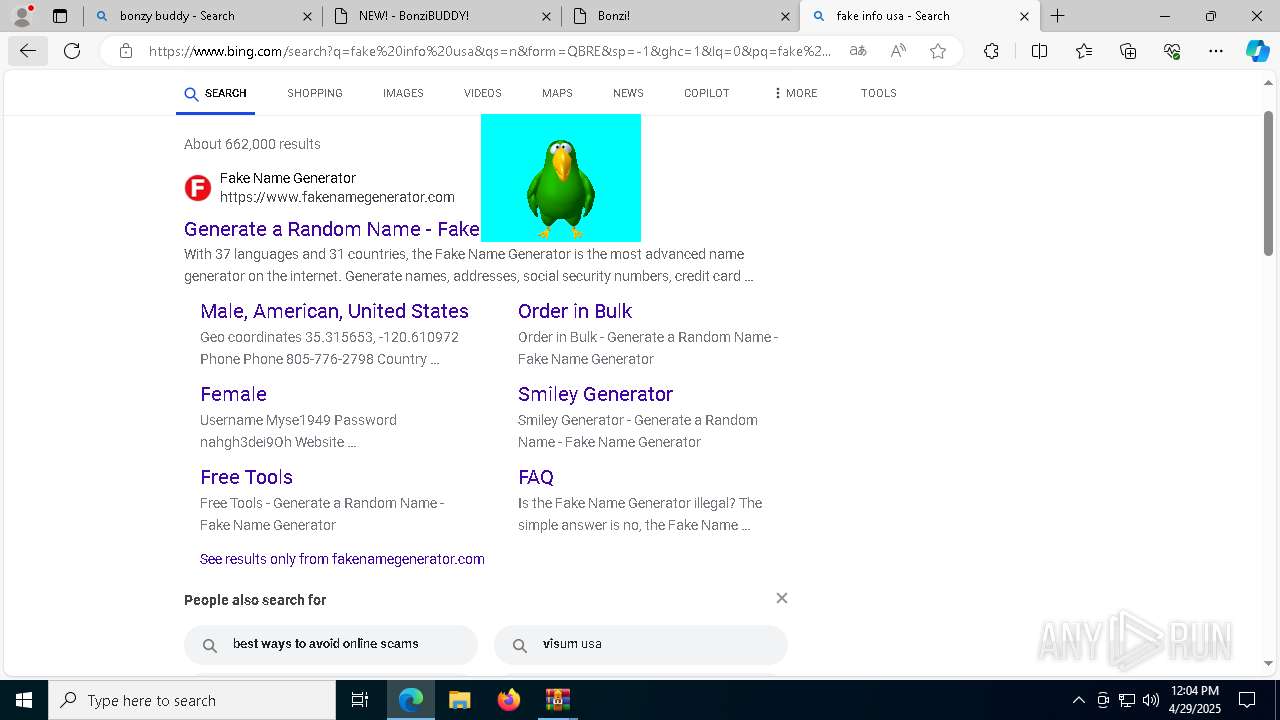Open the browser profile icon
Image resolution: width=1280 pixels, height=720 pixels.
tap(22, 16)
